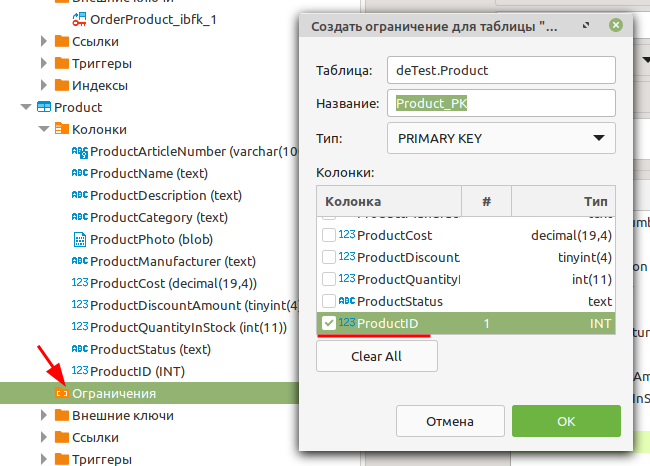Viewport: 650px width, 466px height.
Task: Collapse the Product table node
Action: 25,107
